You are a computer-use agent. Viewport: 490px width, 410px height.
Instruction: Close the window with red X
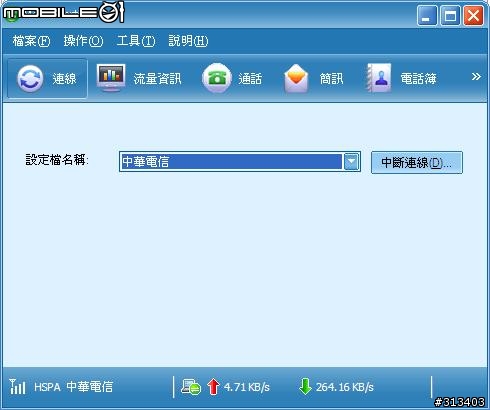point(473,15)
